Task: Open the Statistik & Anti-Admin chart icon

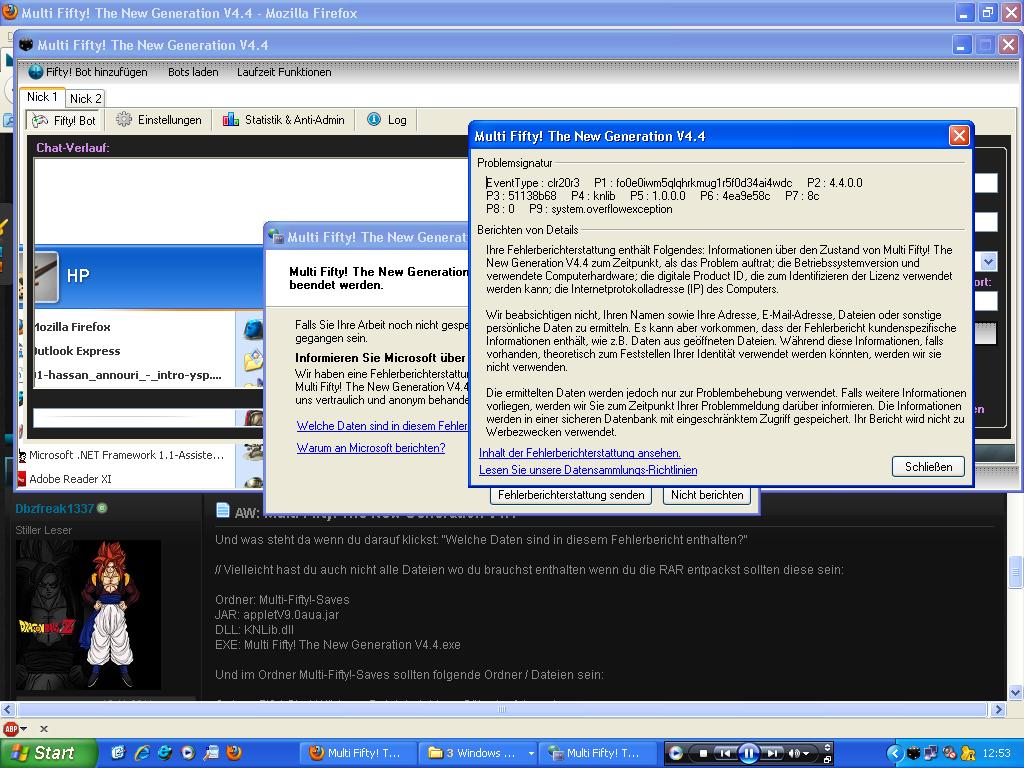Action: point(231,120)
